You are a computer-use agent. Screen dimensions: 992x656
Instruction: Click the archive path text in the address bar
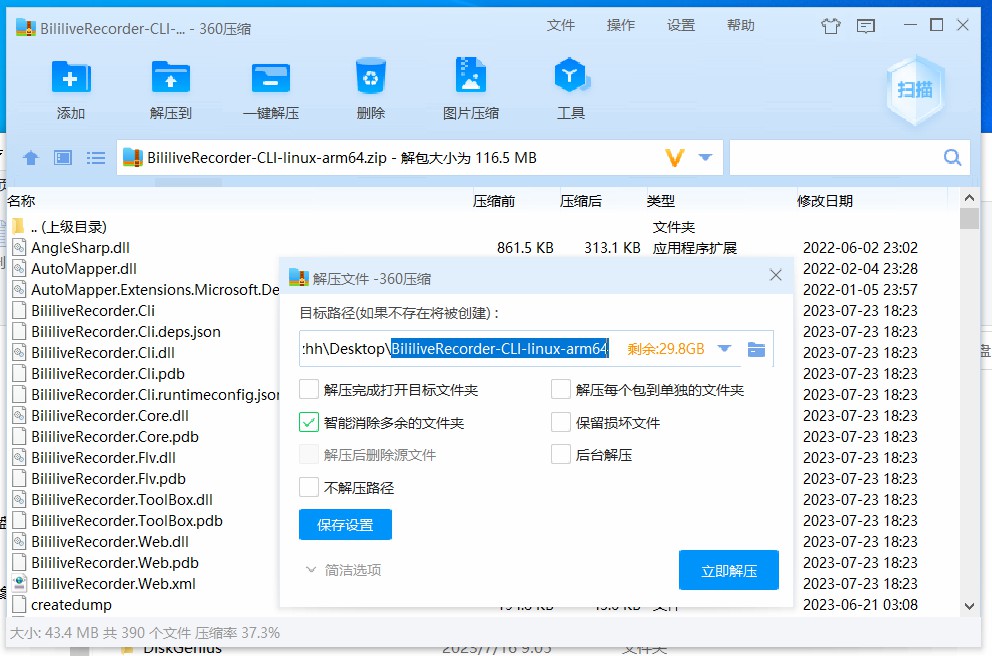pyautogui.click(x=342, y=158)
